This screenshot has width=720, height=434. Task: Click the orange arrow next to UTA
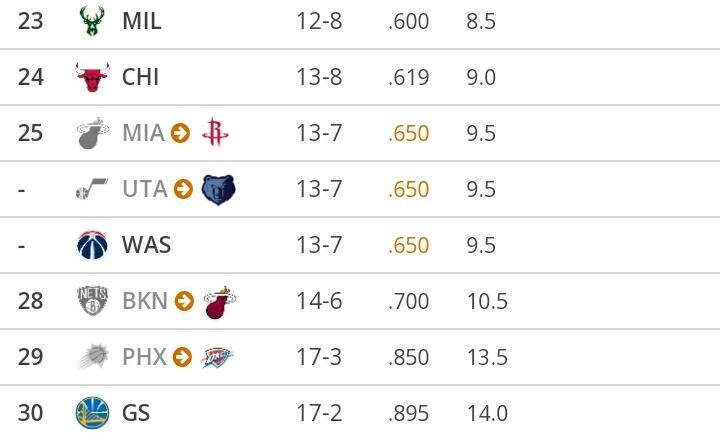(183, 189)
